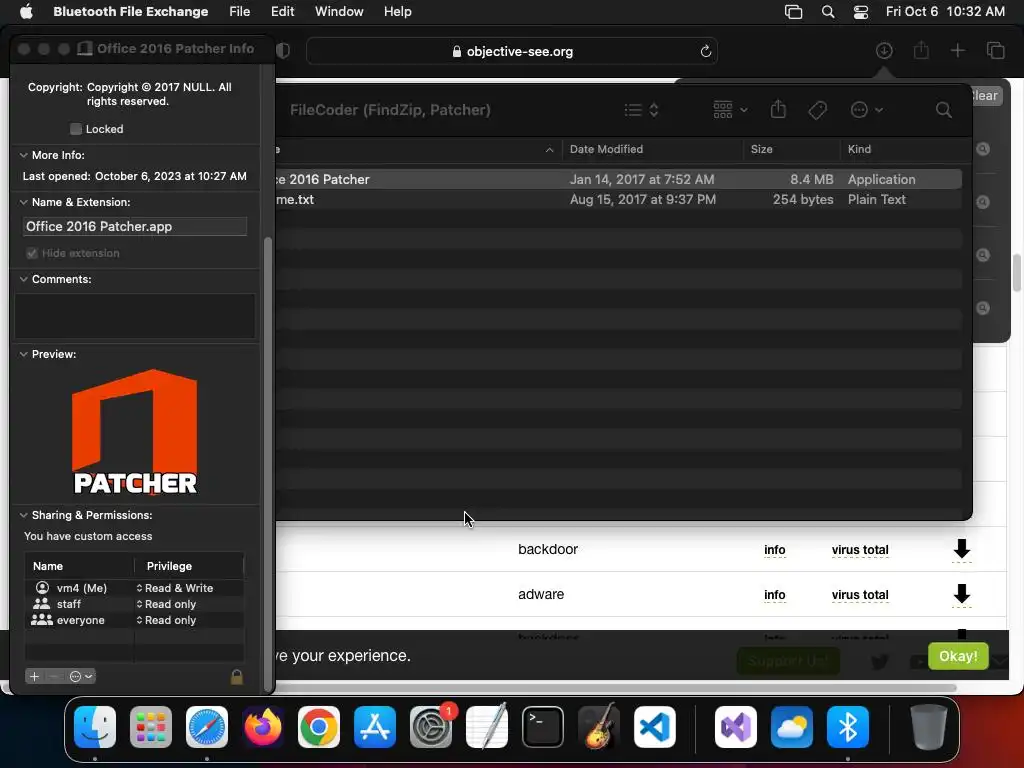Open Bluetooth File Exchange in Dock
1024x768 pixels.
pos(848,727)
